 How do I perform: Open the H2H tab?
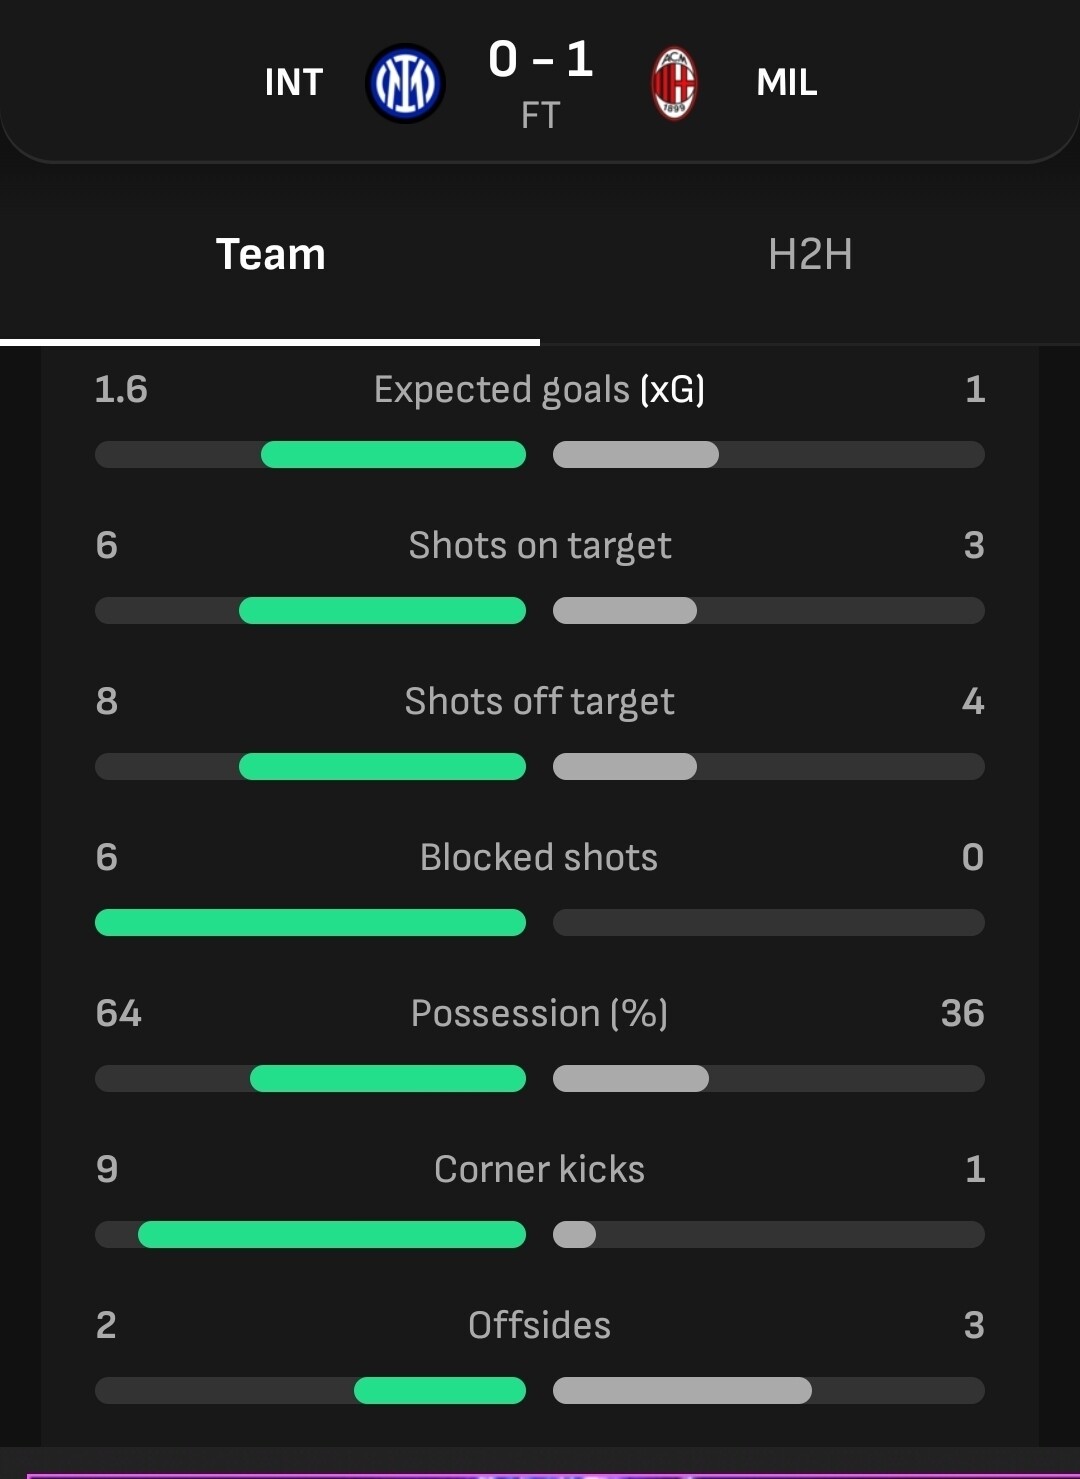click(810, 255)
